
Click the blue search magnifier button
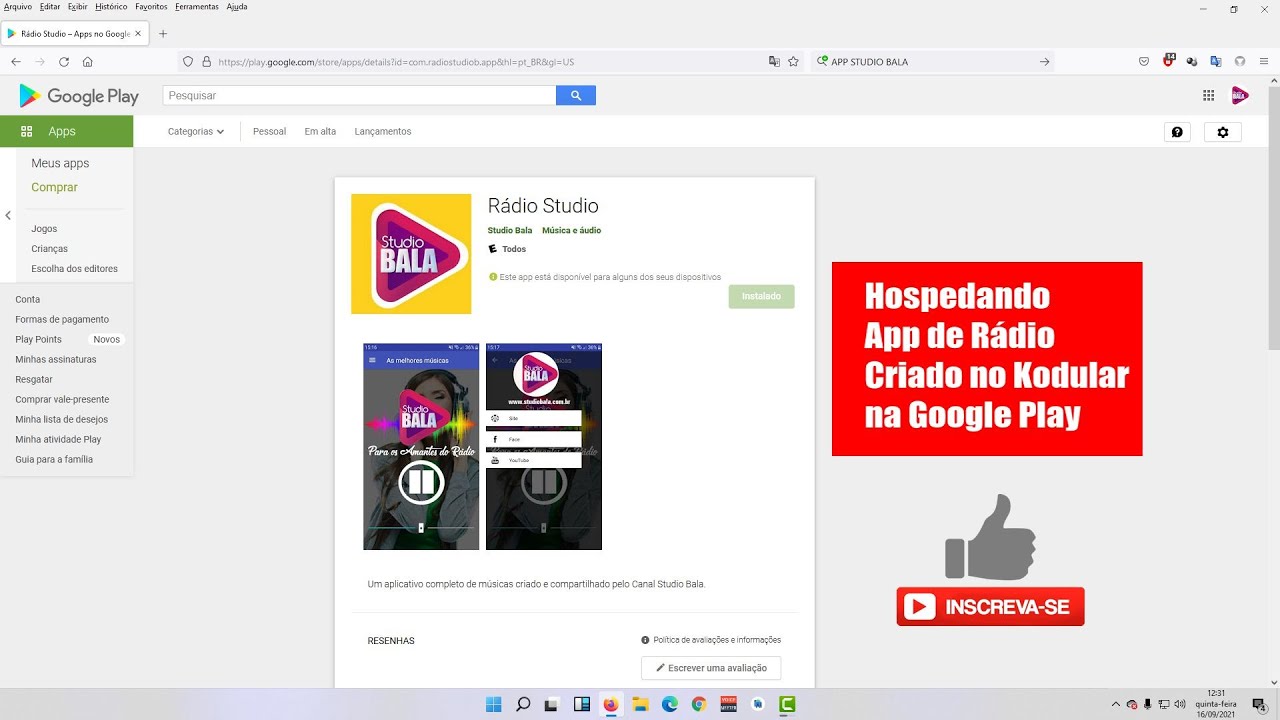576,95
